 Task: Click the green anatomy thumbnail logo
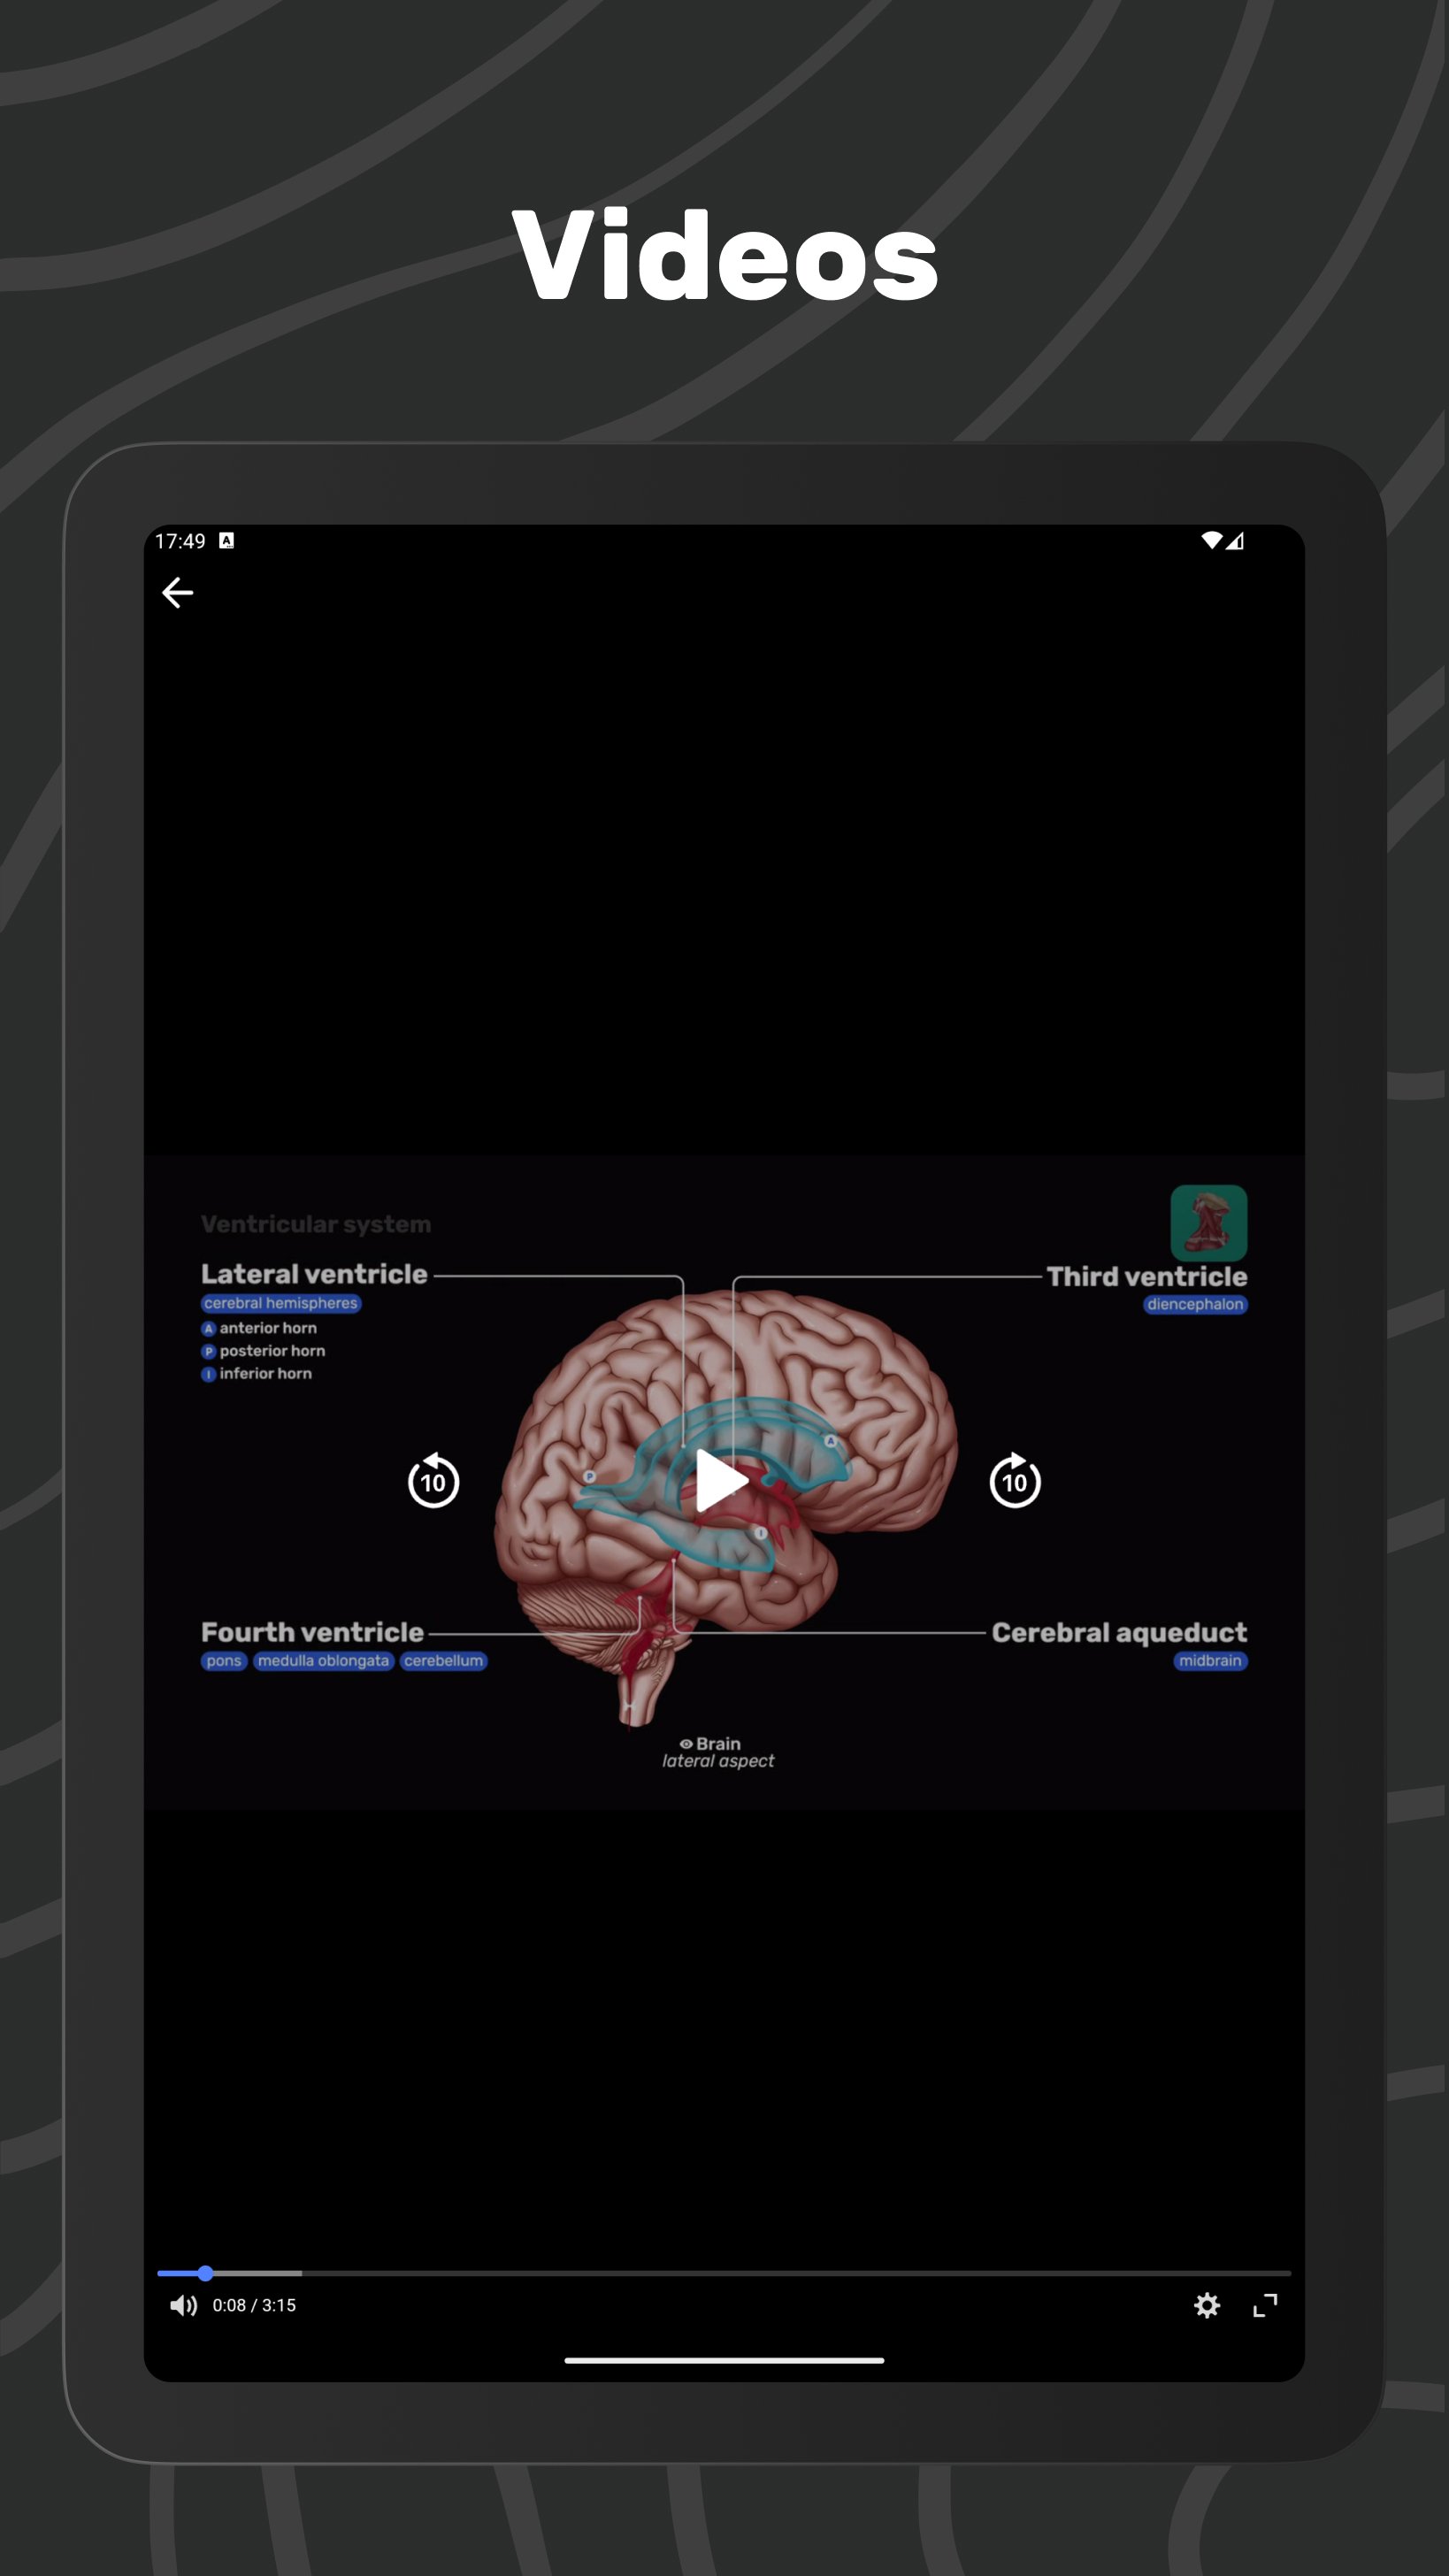(x=1209, y=1222)
